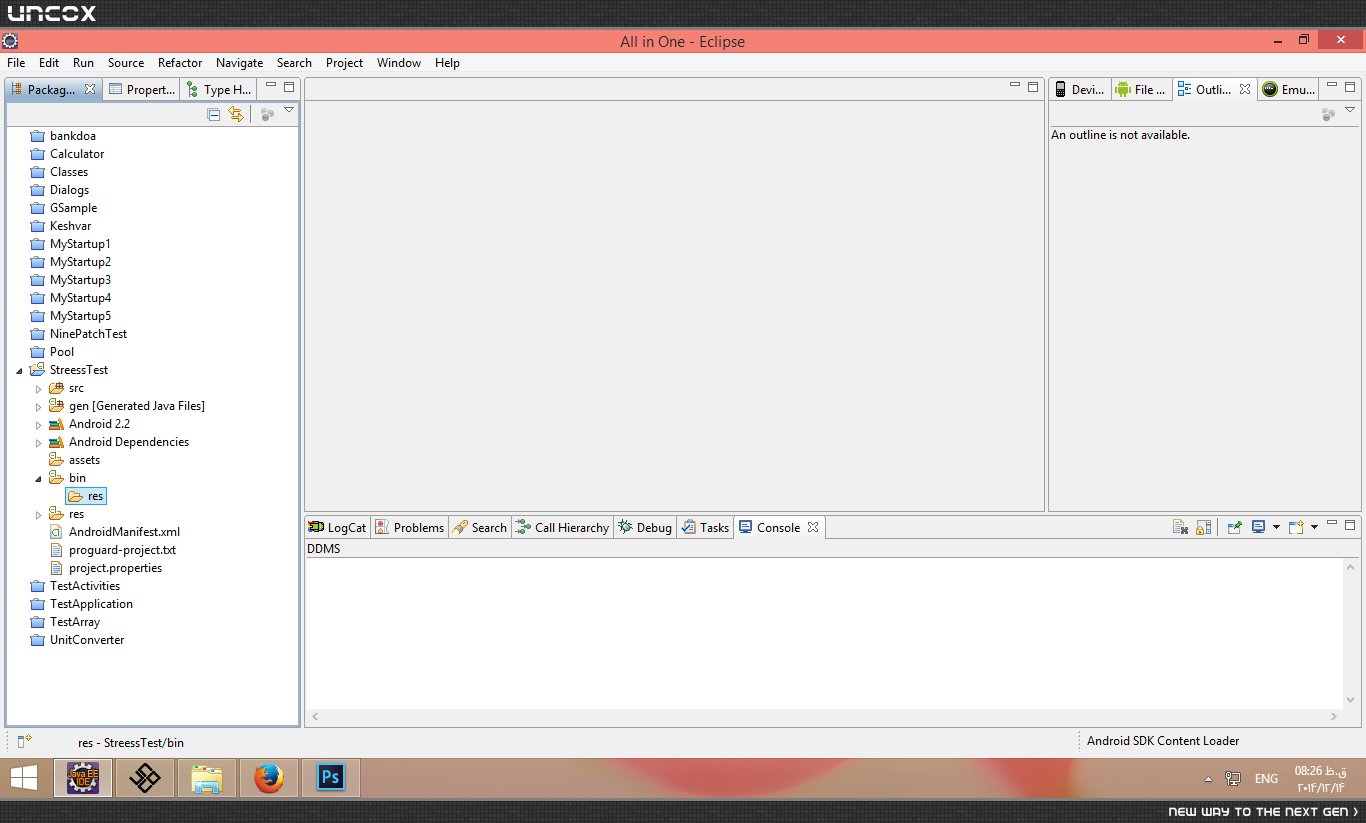Open the Project menu
1366x823 pixels.
344,63
